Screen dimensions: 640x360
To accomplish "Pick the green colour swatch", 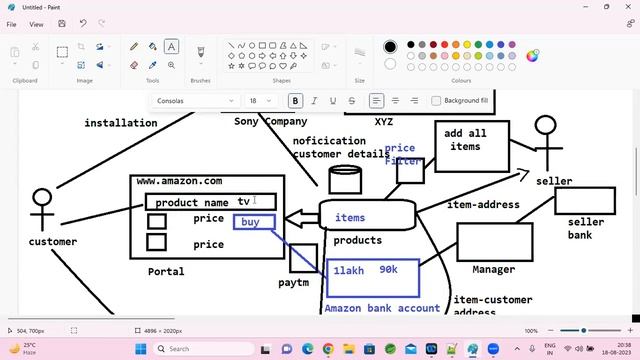I will pyautogui.click(x=478, y=44).
